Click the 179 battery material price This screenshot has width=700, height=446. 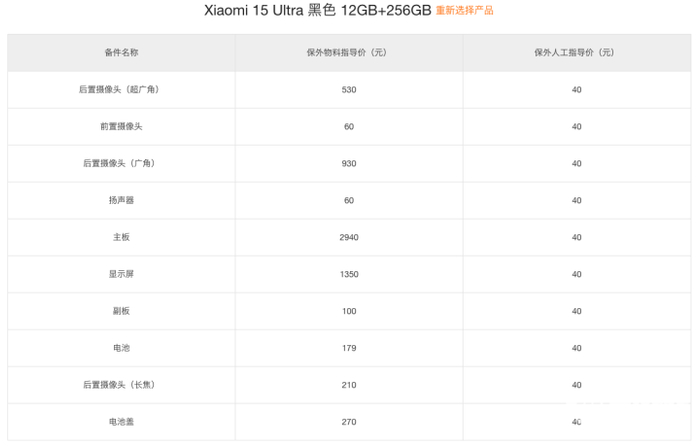click(348, 348)
